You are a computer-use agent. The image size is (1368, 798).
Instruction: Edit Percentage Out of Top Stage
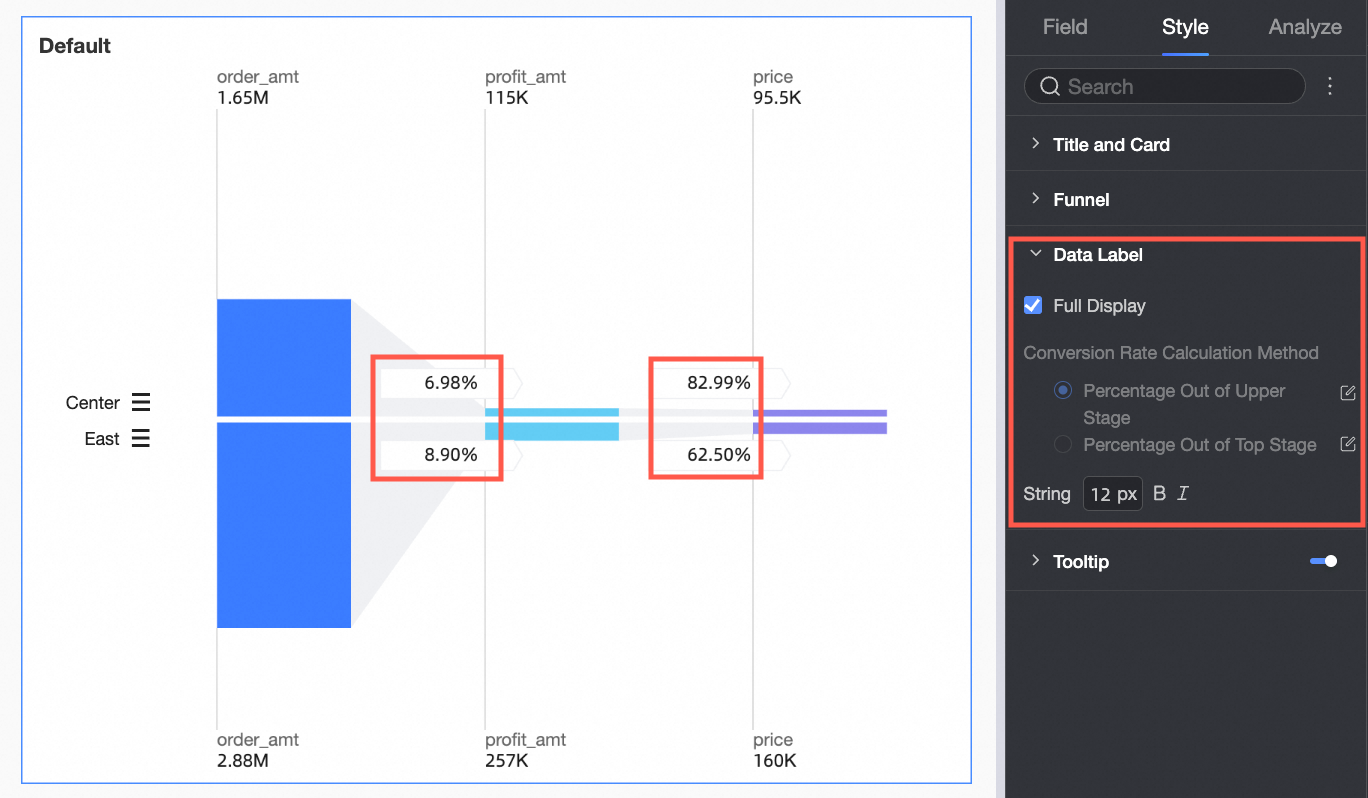click(1347, 445)
